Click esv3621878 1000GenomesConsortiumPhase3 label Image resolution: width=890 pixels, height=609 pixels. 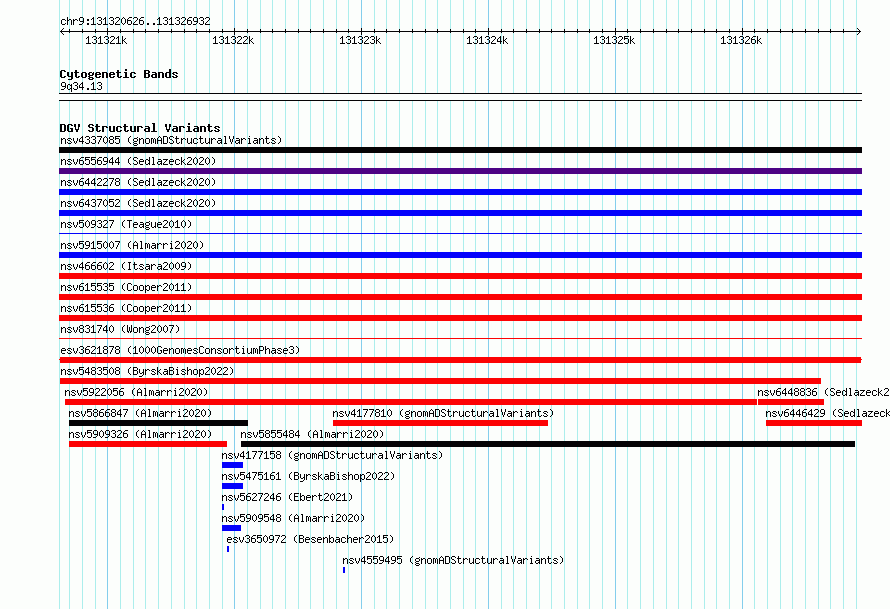(x=180, y=350)
